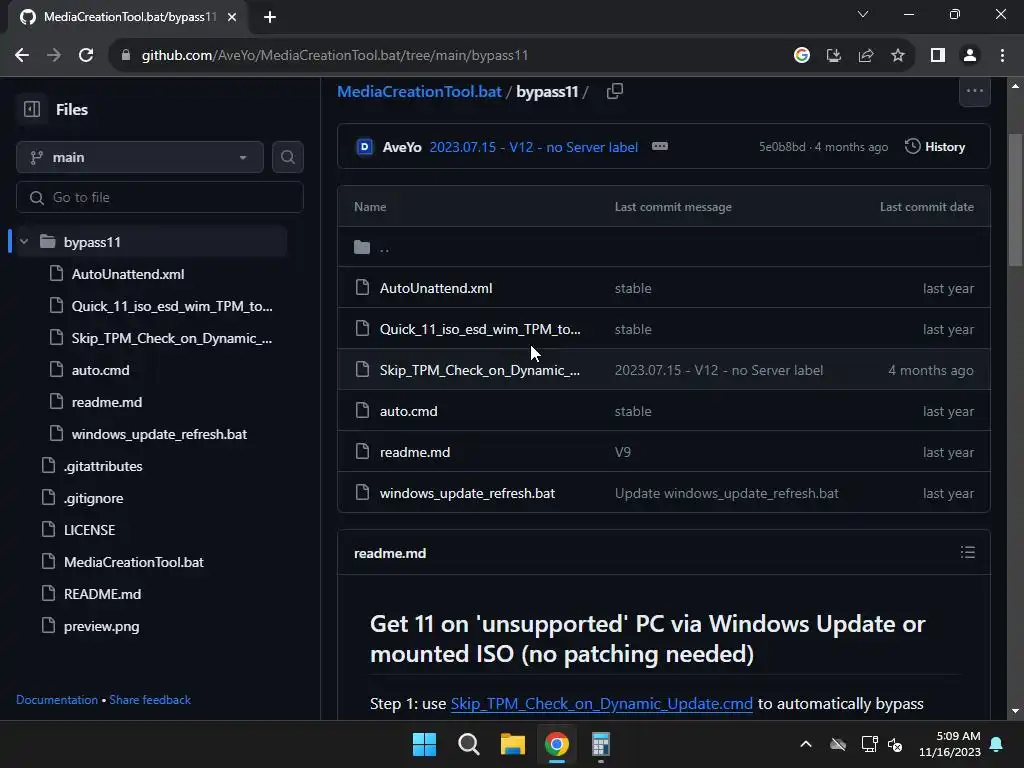Viewport: 1024px width, 768px height.
Task: Open notification bell in taskbar
Action: coord(997,744)
